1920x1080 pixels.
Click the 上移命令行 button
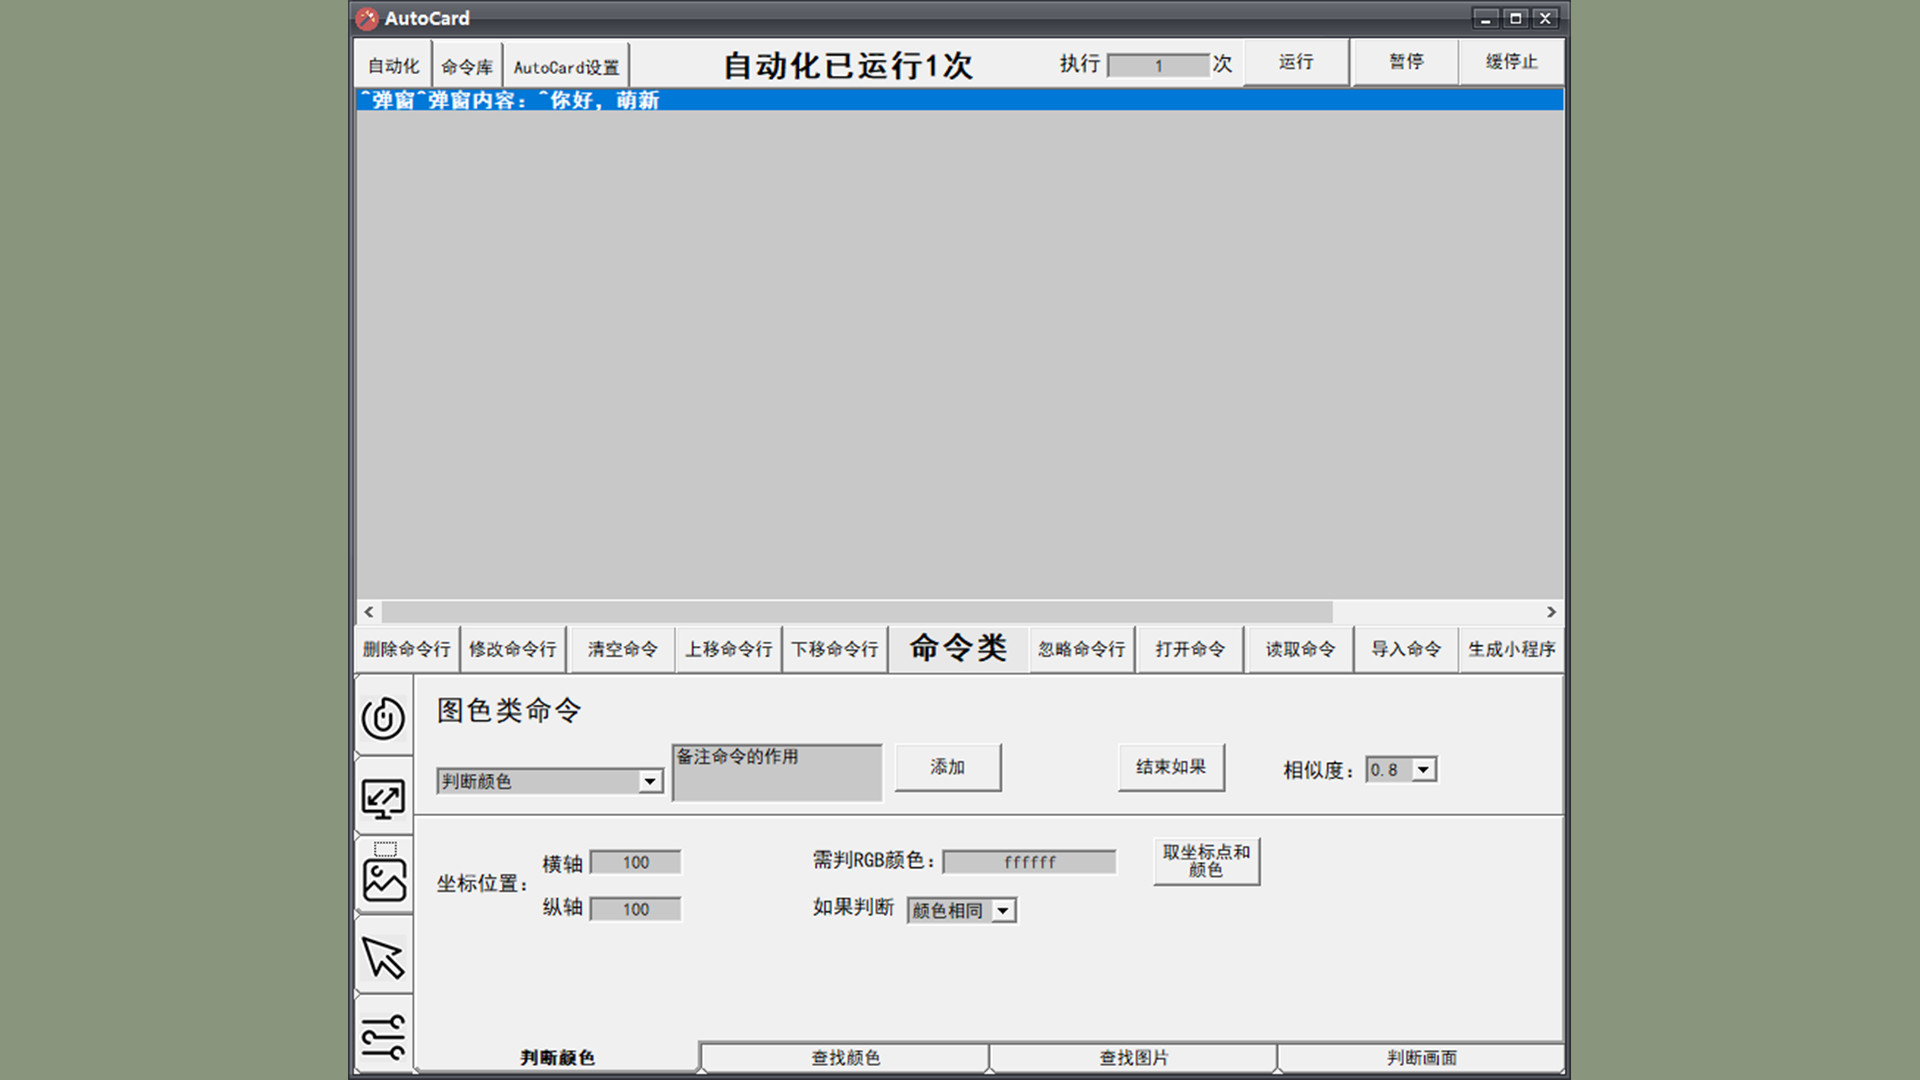(728, 649)
